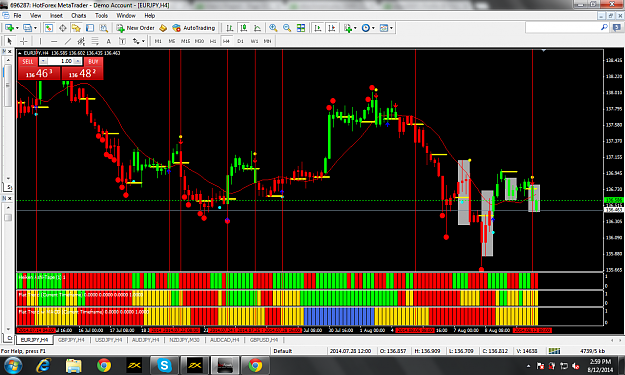Screen dimensions: 625x375
Task: Expand the New Chart dropdown arrow
Action: click(x=17, y=28)
